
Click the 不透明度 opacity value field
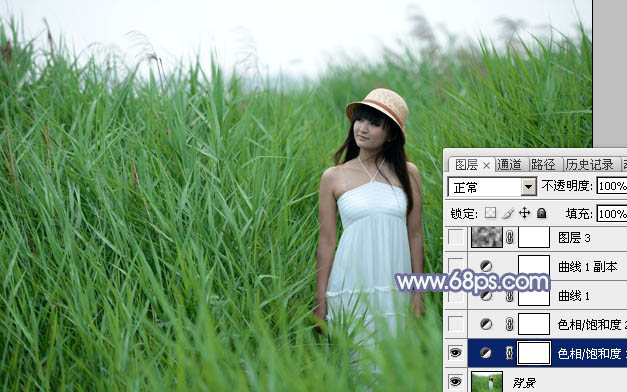click(612, 186)
